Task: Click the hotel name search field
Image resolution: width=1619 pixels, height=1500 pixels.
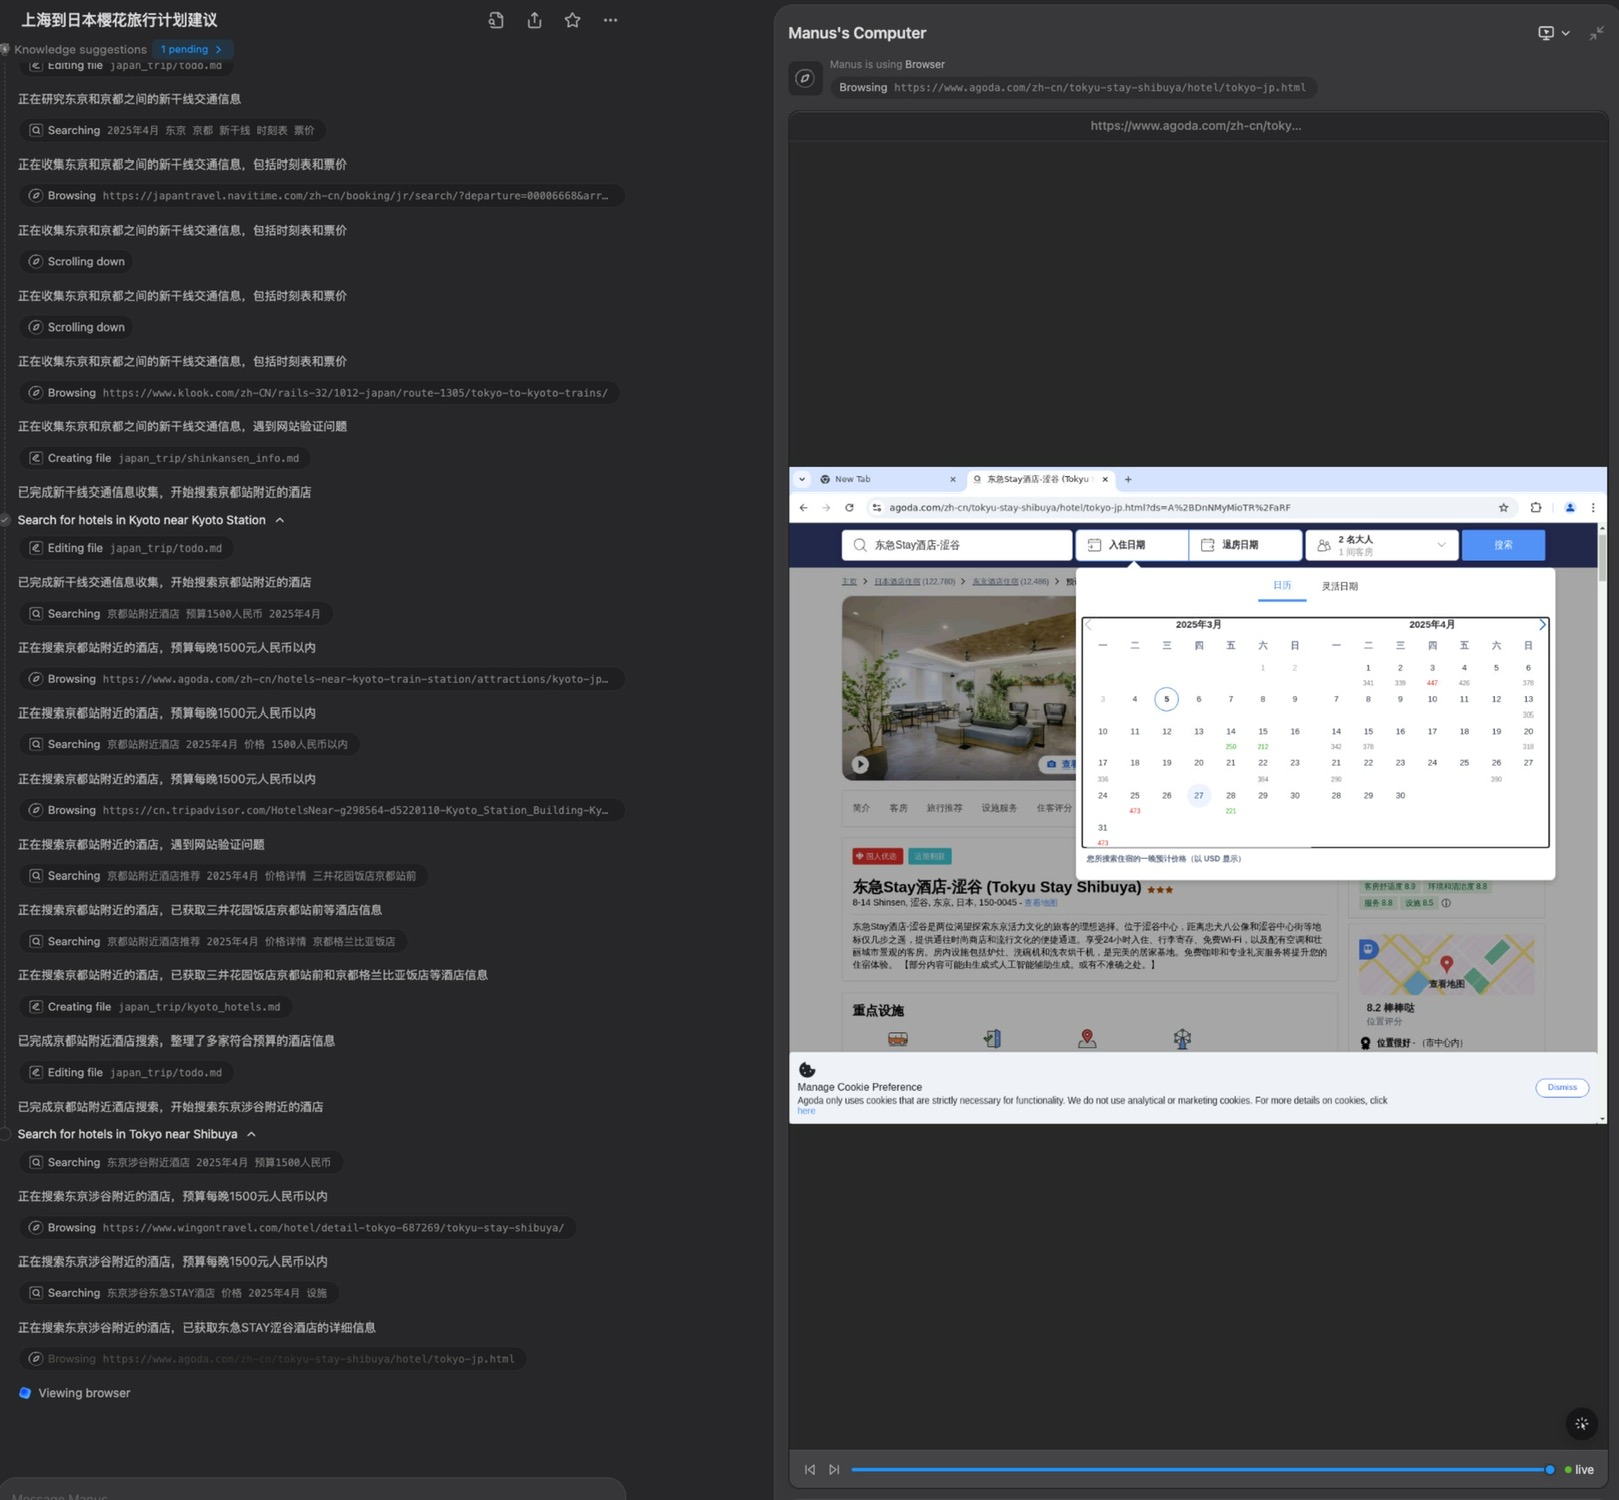Action: click(x=957, y=545)
